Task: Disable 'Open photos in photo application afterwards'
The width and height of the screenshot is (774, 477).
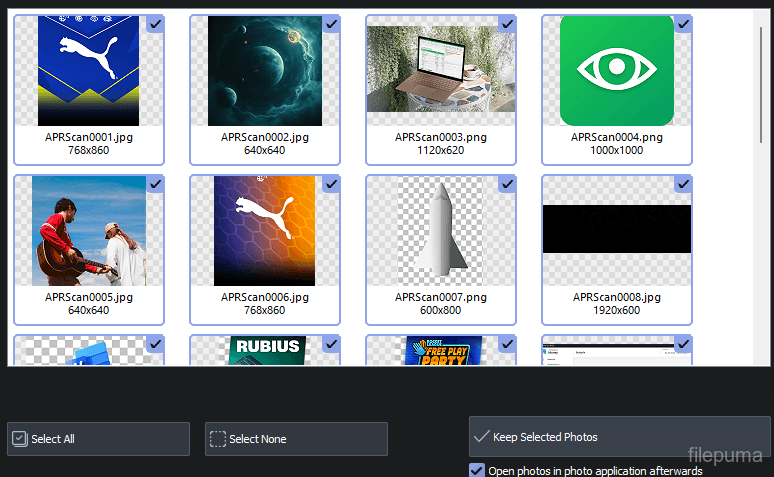Action: click(x=477, y=470)
